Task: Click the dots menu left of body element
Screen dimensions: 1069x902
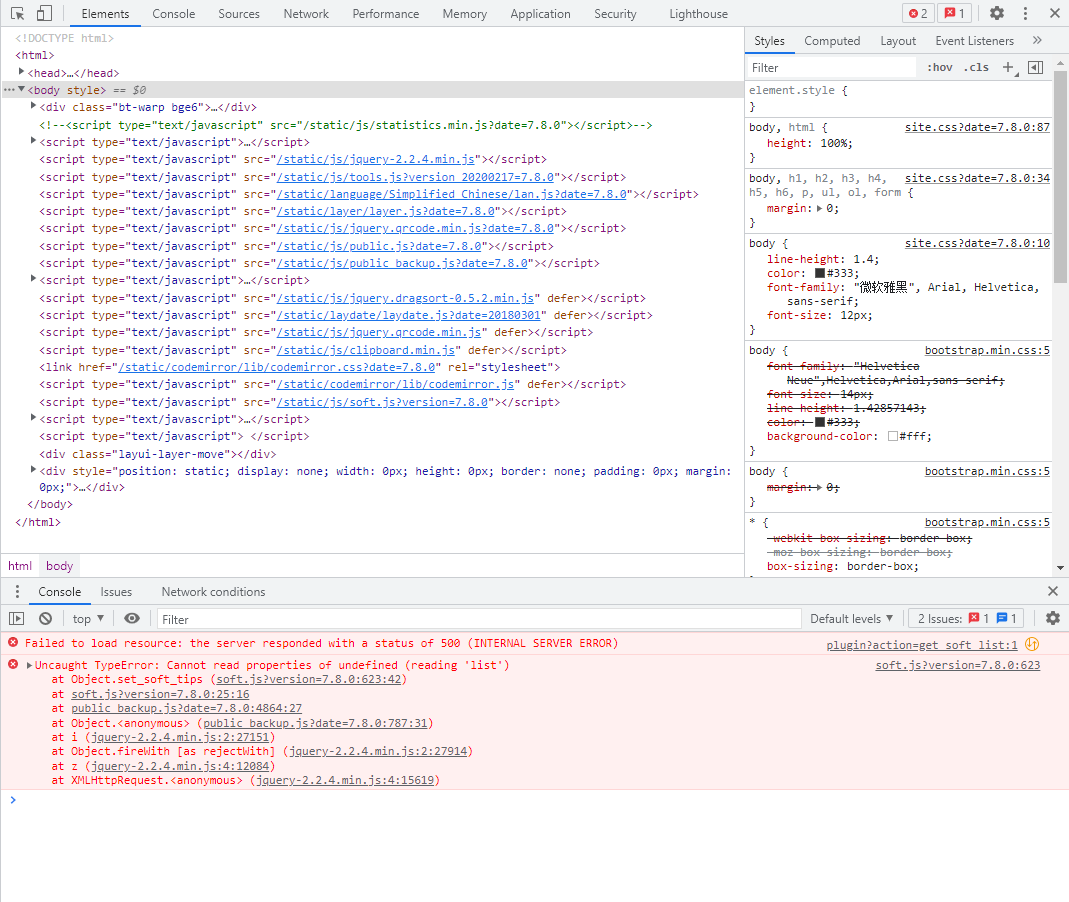Action: click(x=9, y=89)
